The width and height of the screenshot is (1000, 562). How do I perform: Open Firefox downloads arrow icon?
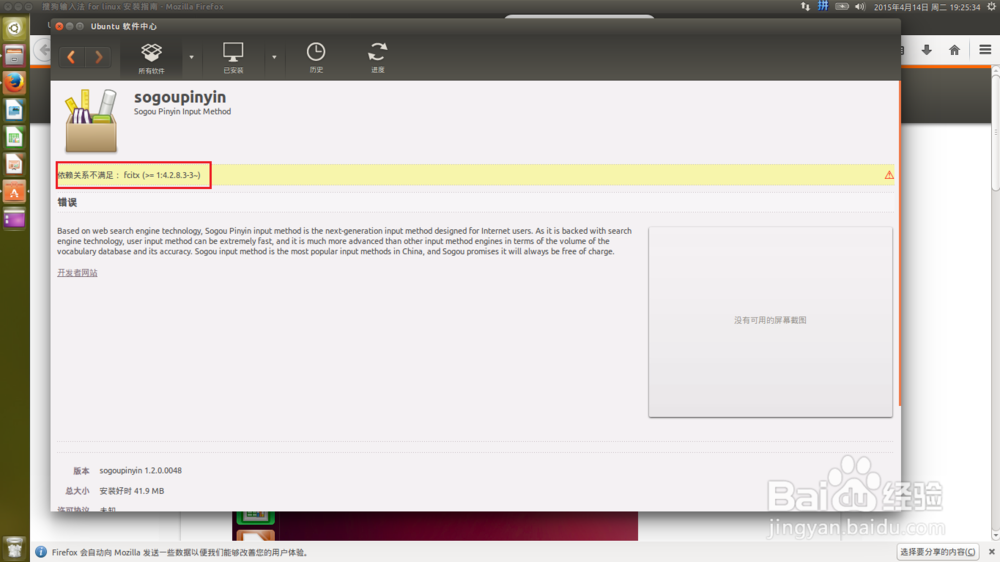[x=927, y=50]
